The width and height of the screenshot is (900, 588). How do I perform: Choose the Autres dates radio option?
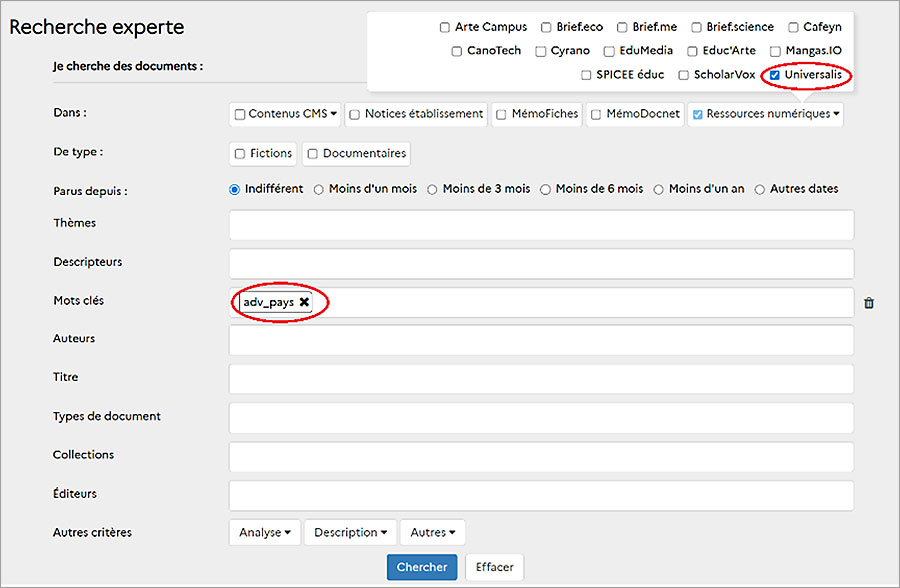click(760, 189)
